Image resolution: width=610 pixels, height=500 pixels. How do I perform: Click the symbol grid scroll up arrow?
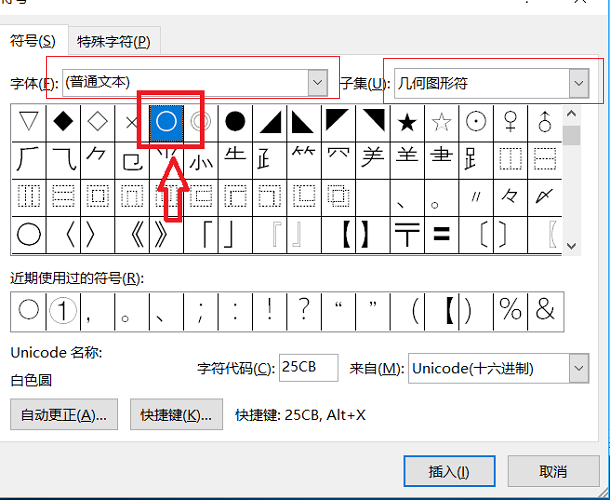(571, 114)
